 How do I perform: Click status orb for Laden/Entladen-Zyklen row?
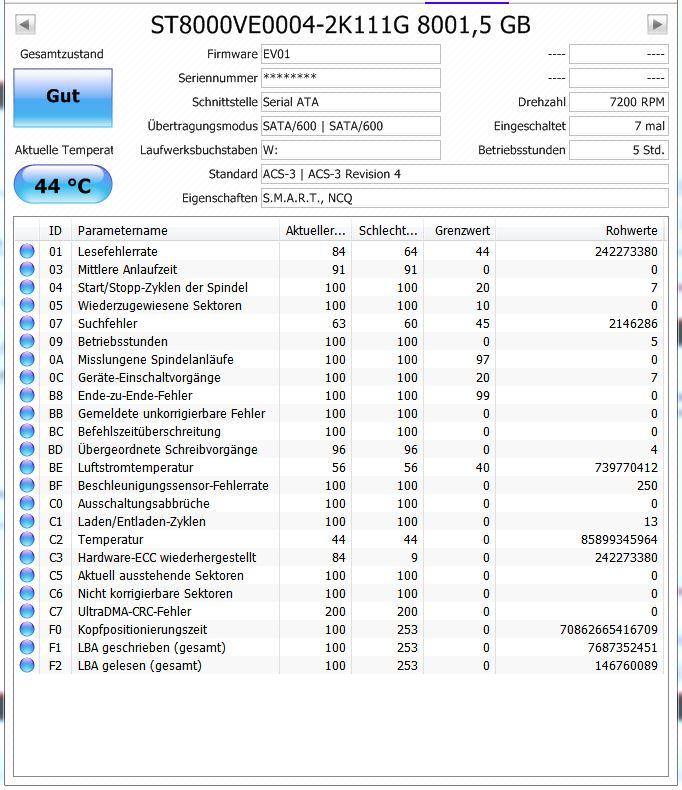tap(27, 521)
